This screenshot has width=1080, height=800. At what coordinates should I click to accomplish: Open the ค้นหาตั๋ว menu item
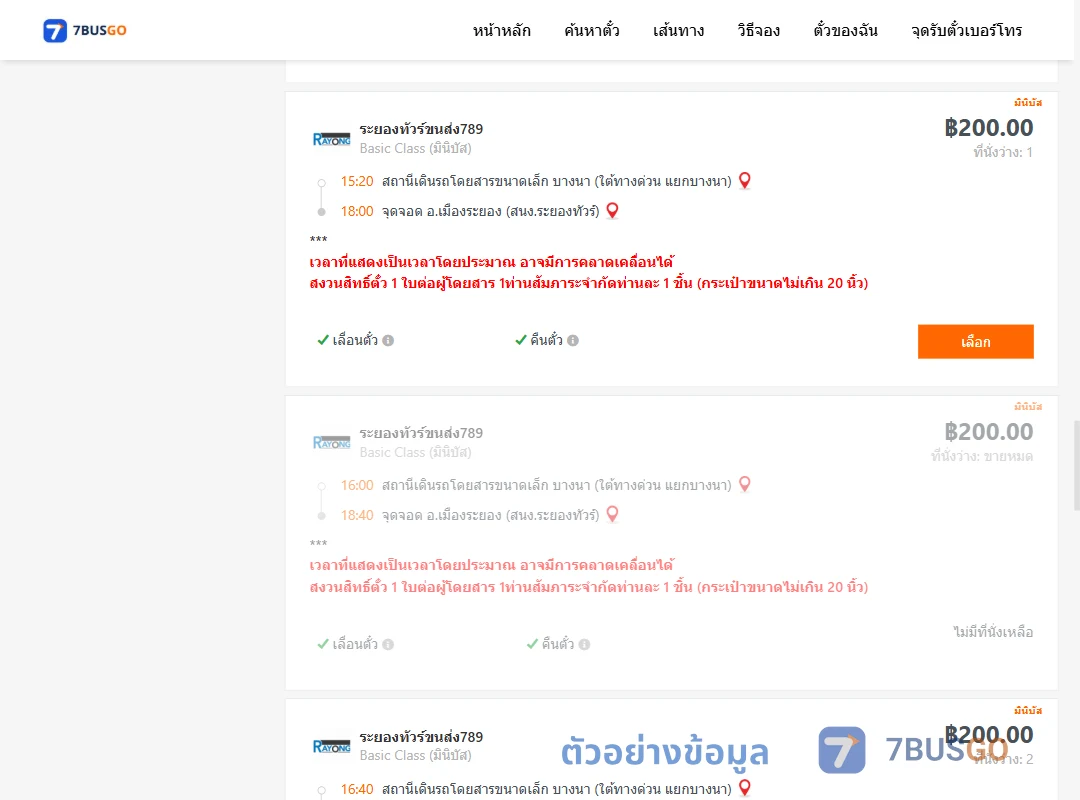point(592,30)
